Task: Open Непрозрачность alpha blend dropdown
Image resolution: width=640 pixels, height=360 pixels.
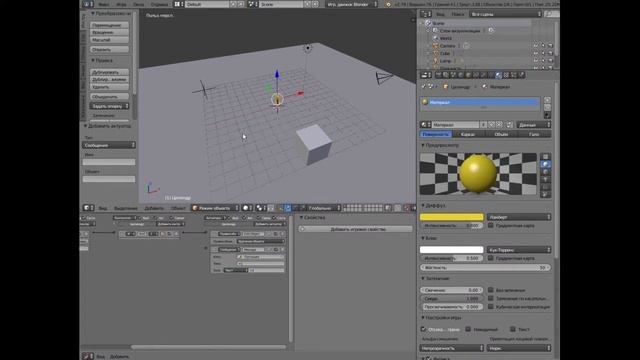Action: (451, 348)
